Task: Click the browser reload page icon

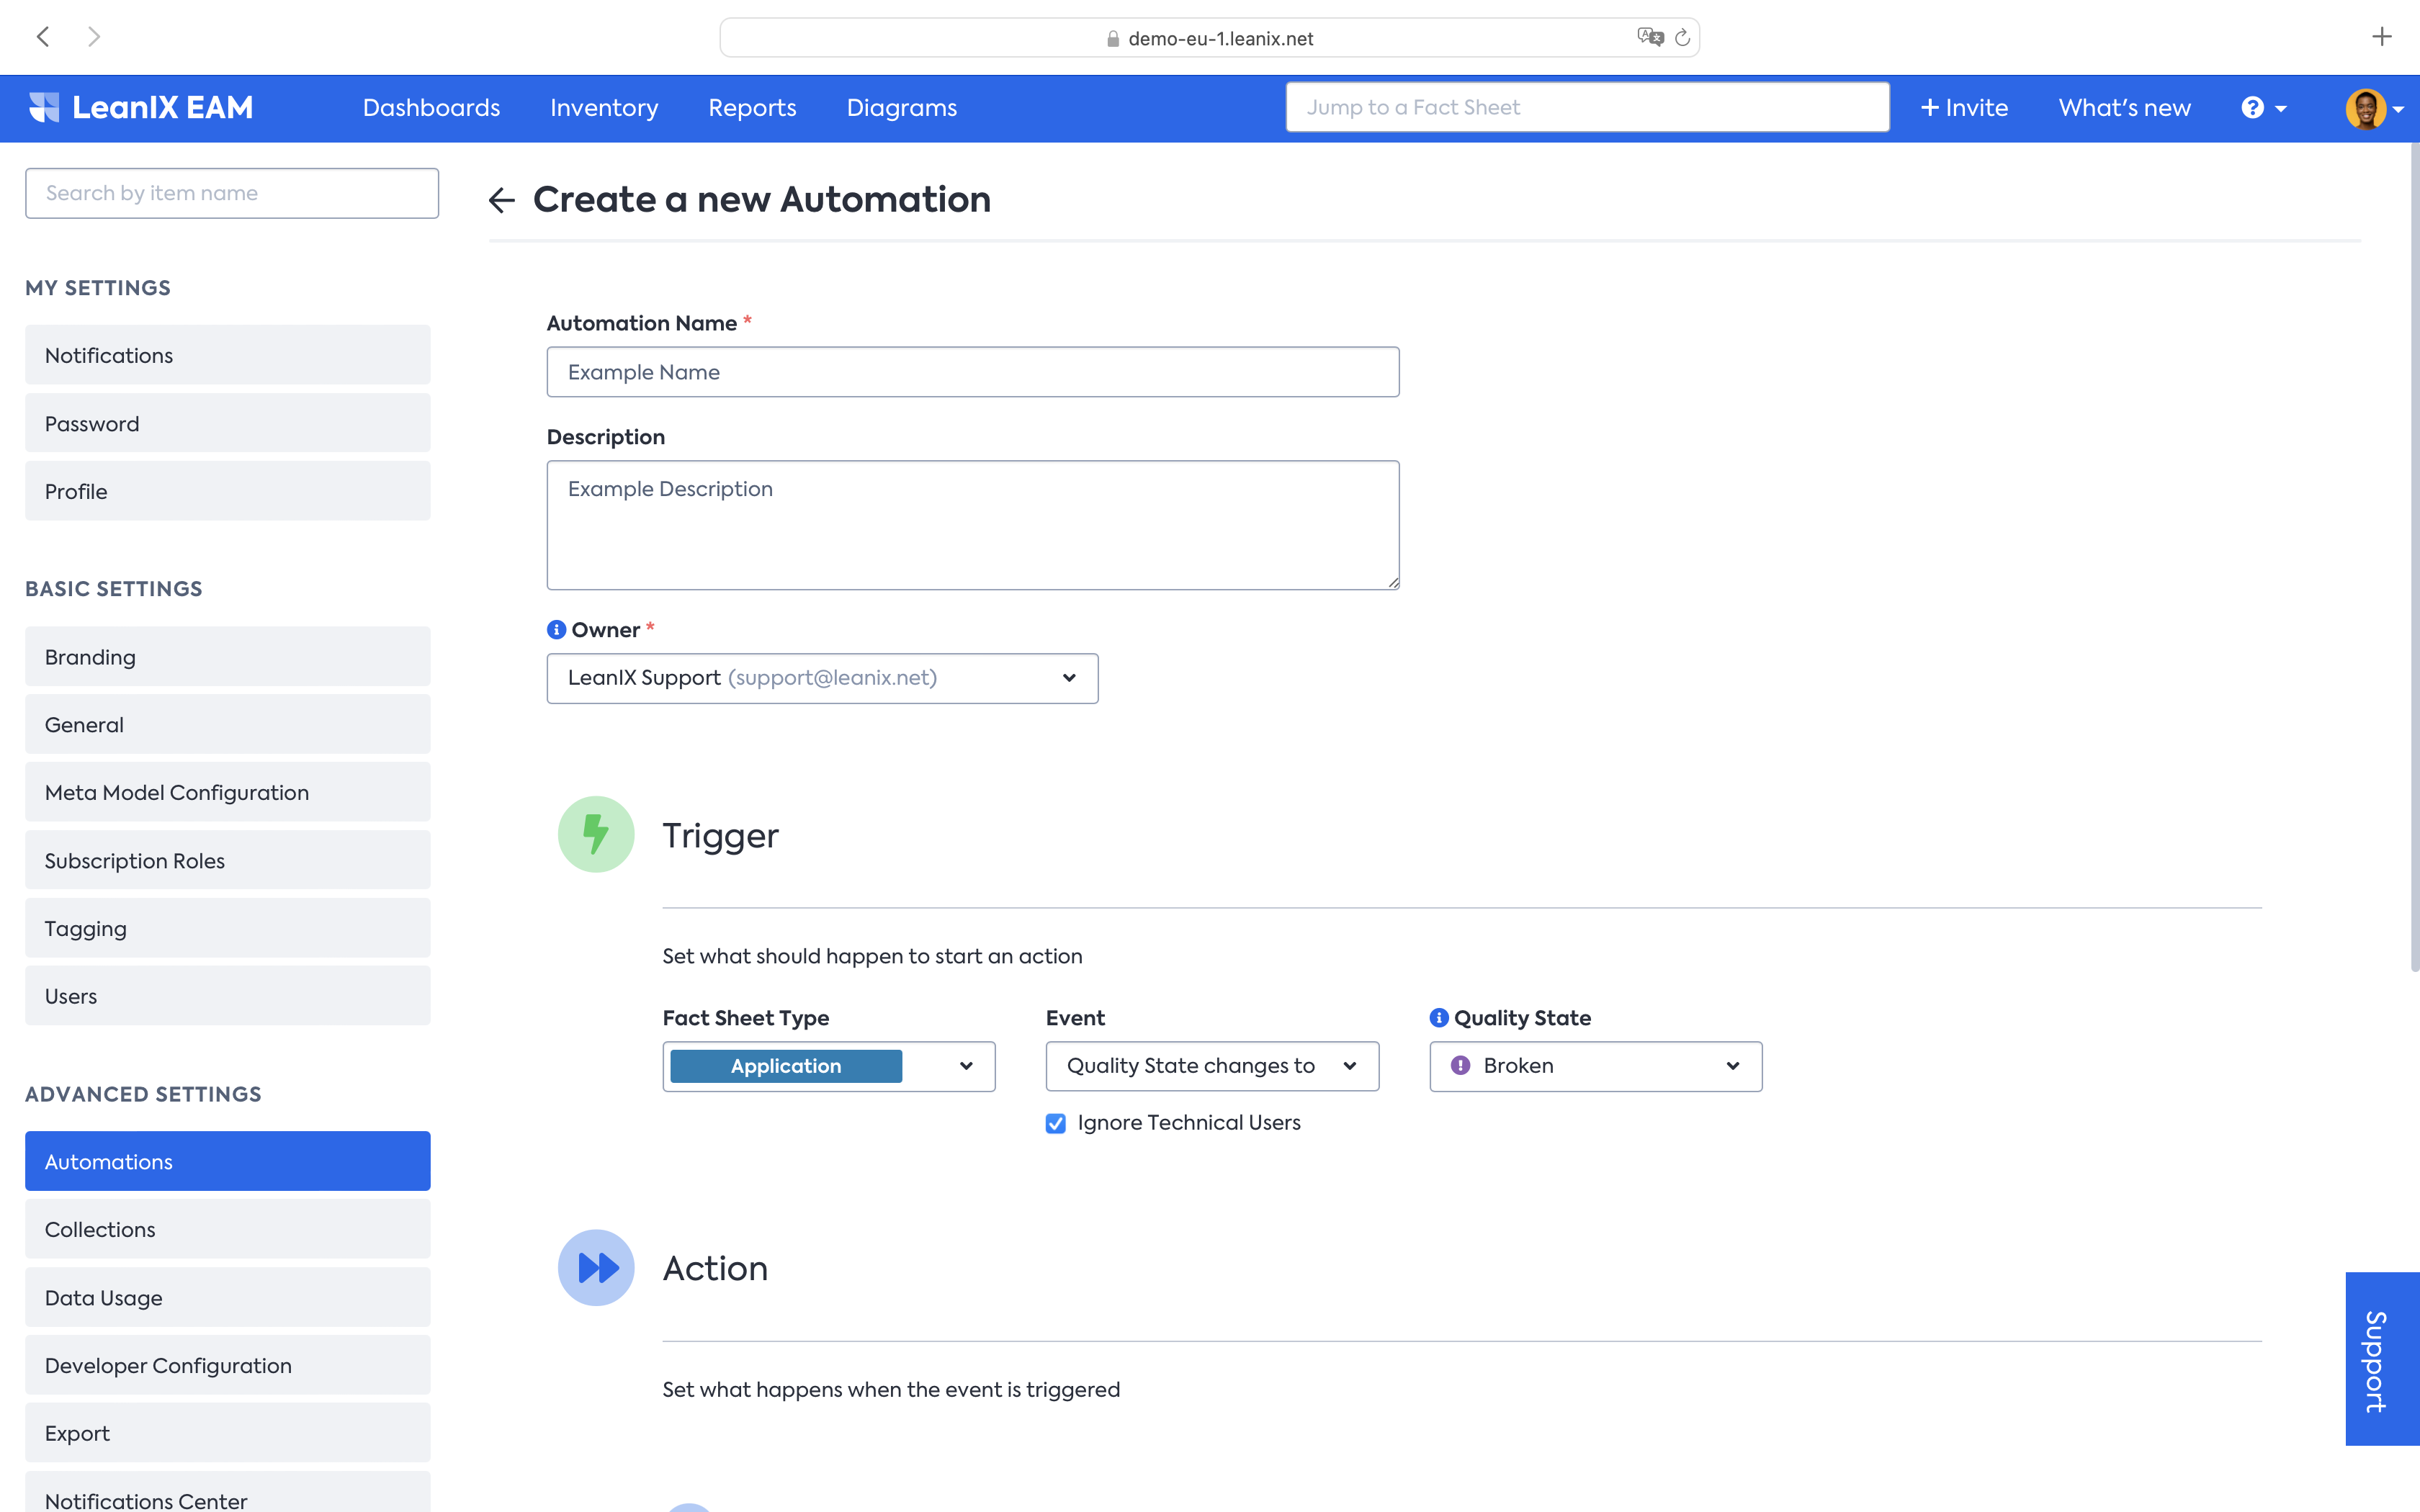Action: tap(1682, 38)
